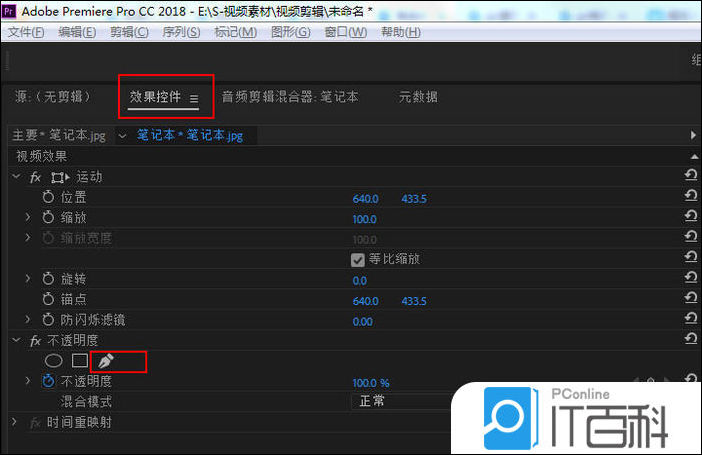Click the 位置 X value 640.0
Viewport: 702px width, 455px height.
coord(365,198)
